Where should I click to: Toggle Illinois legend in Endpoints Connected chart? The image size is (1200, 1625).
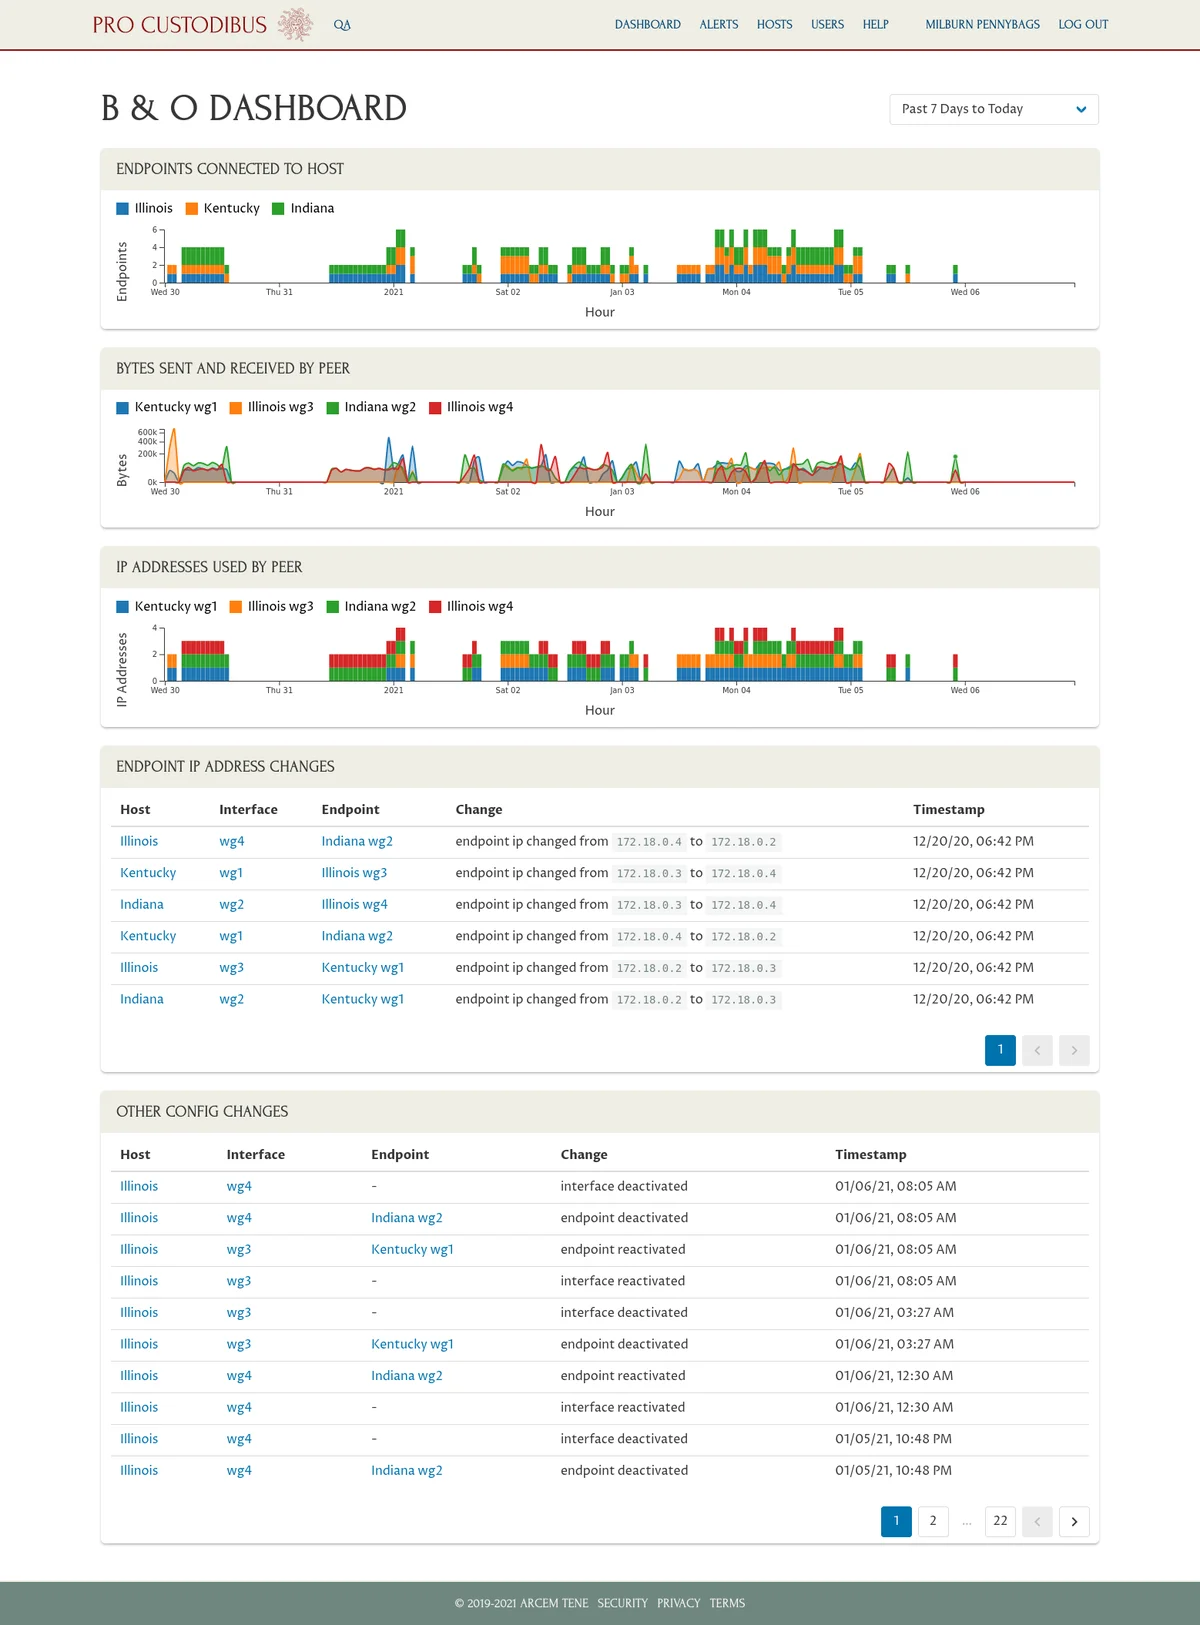click(x=144, y=208)
